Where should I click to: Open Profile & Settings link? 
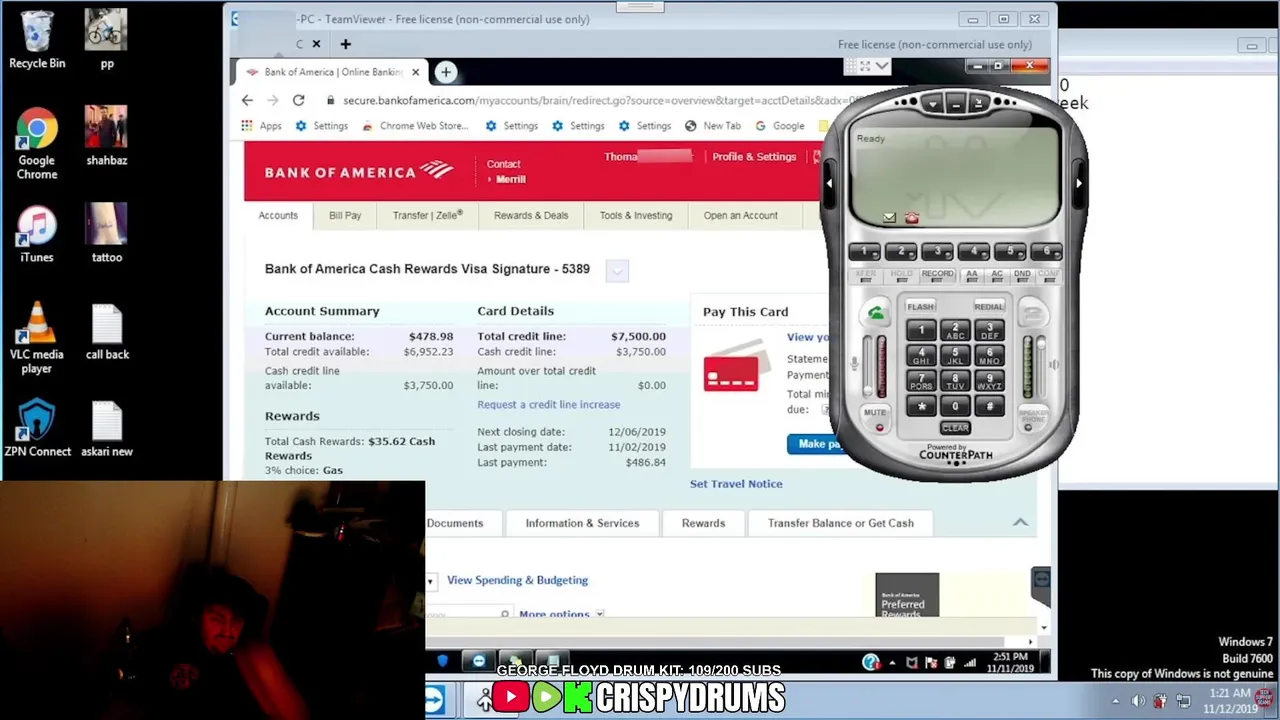(x=754, y=157)
